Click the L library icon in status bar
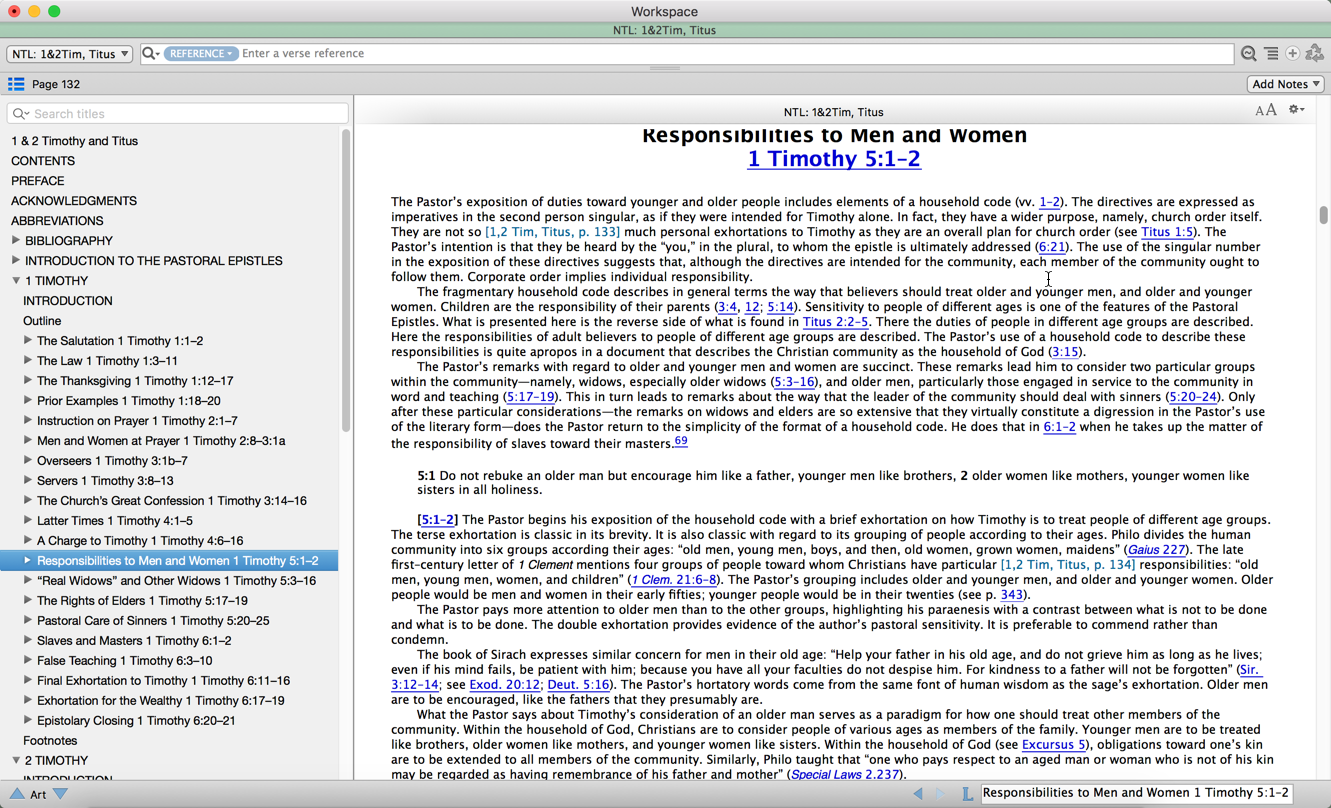1331x808 pixels. (967, 793)
